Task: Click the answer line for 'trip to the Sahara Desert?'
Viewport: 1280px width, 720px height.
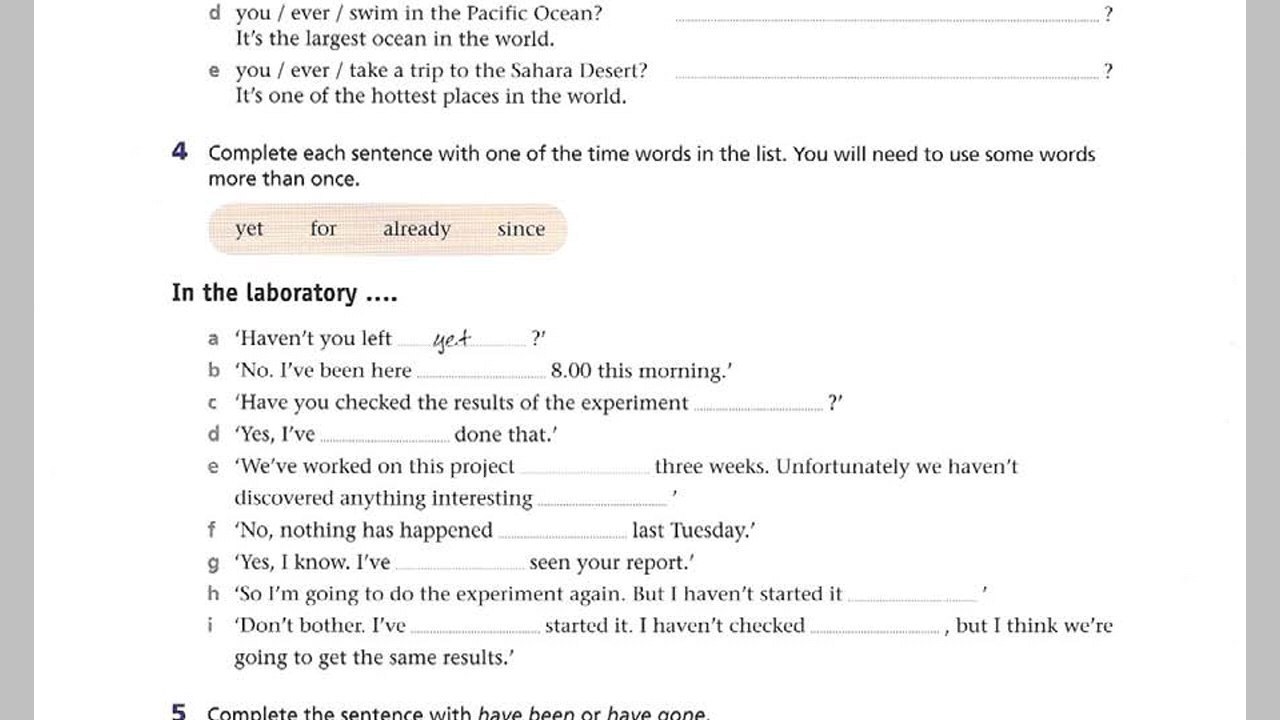Action: 888,75
